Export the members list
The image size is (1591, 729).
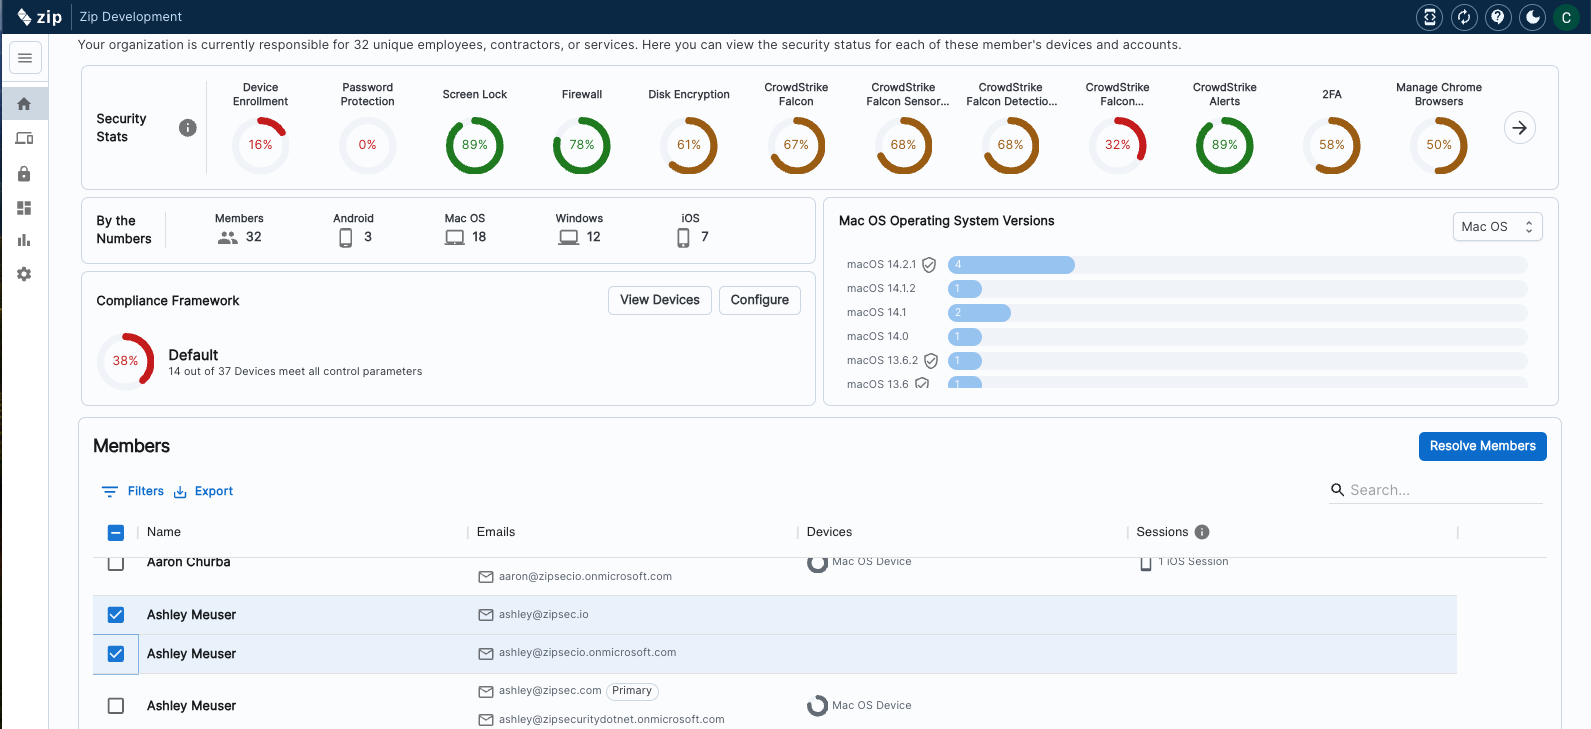point(203,491)
